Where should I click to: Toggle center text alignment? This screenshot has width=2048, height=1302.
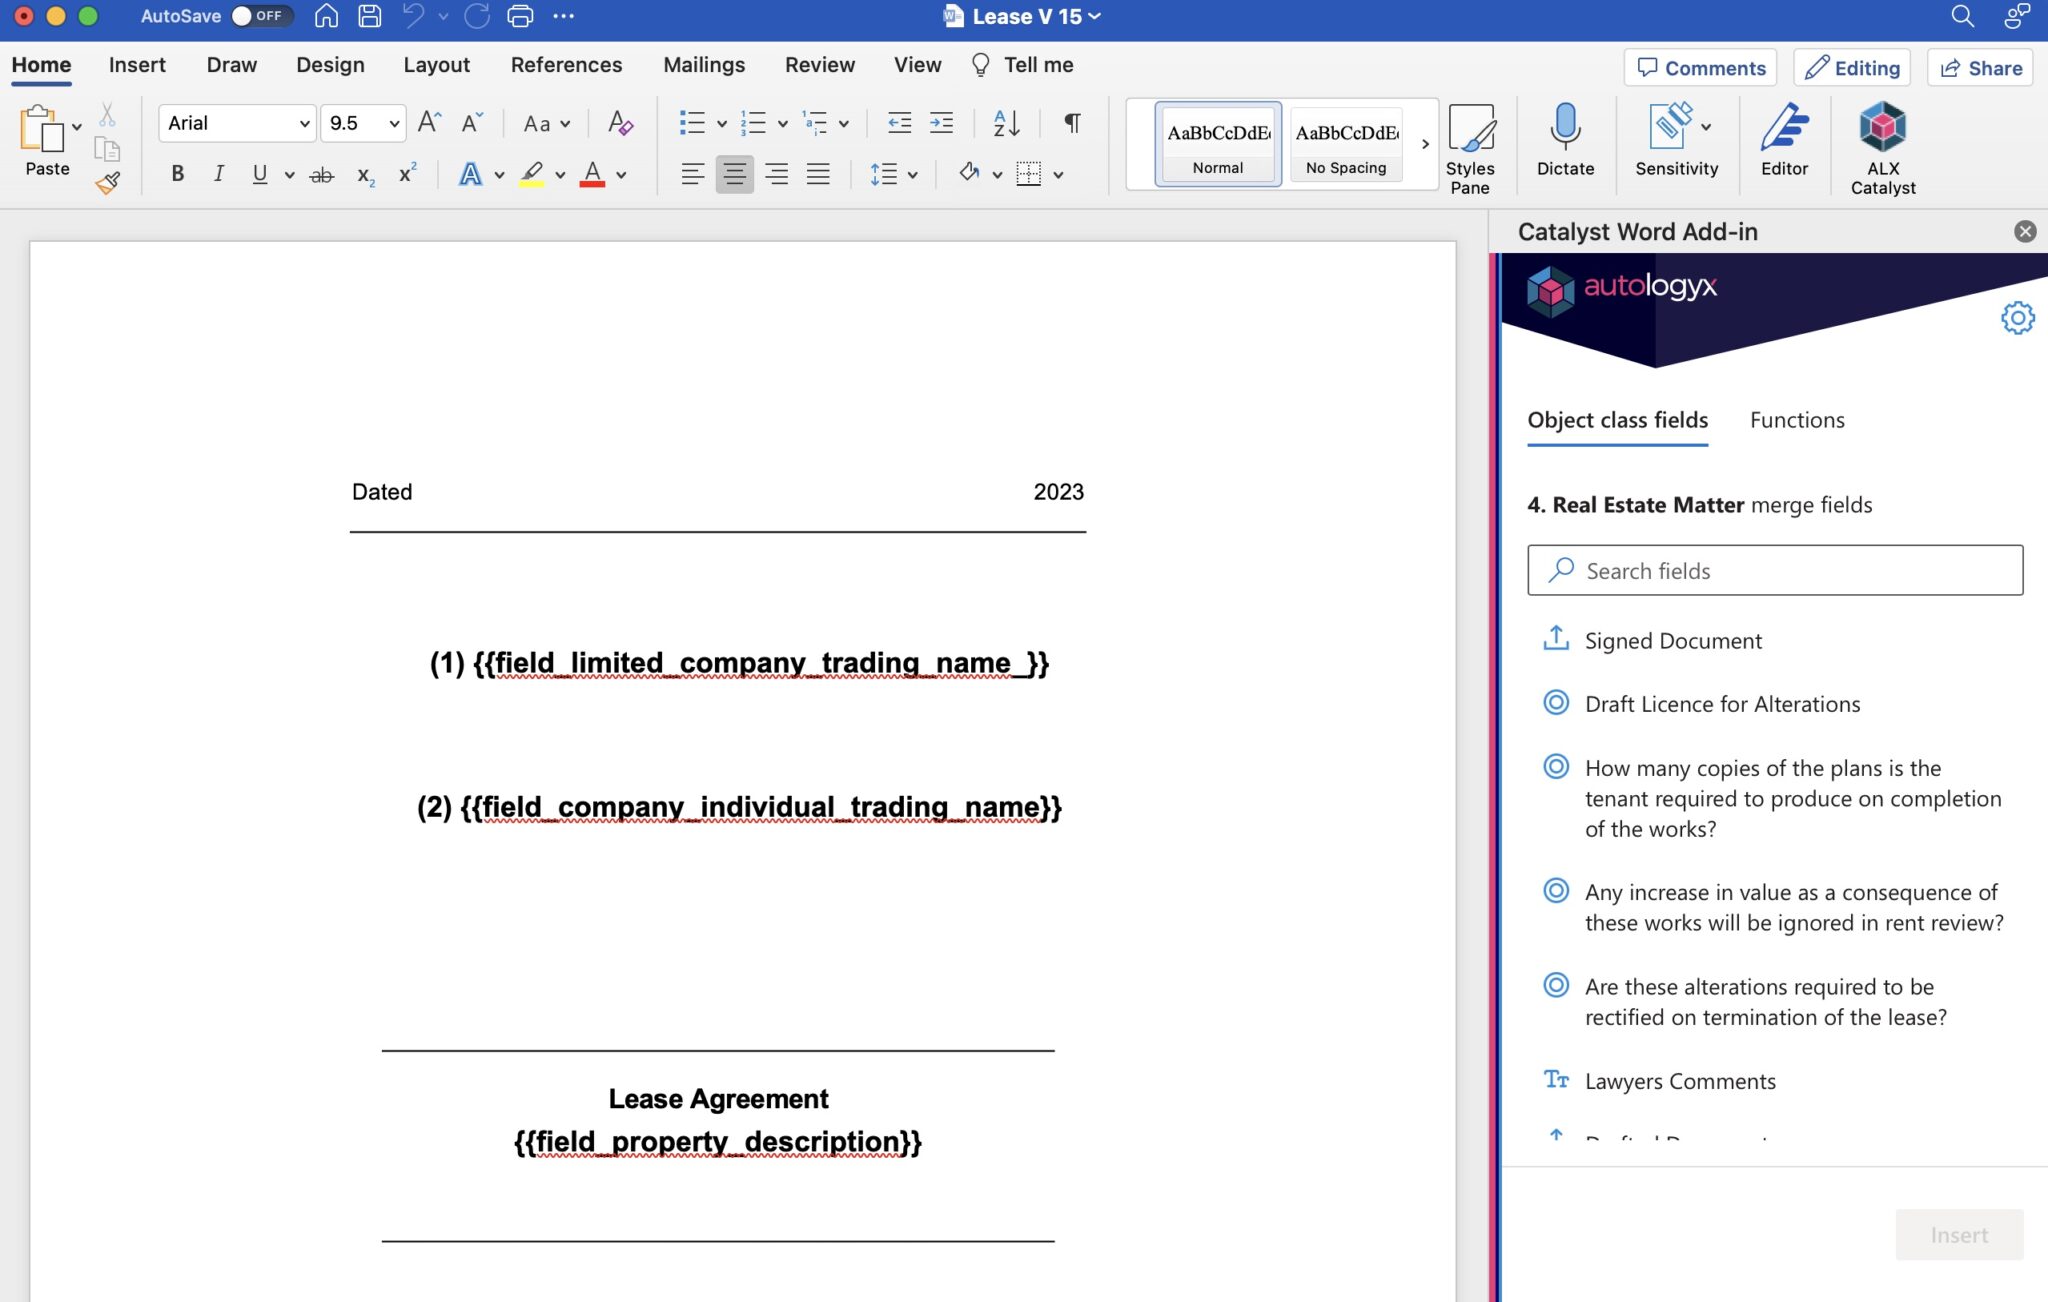pyautogui.click(x=734, y=174)
